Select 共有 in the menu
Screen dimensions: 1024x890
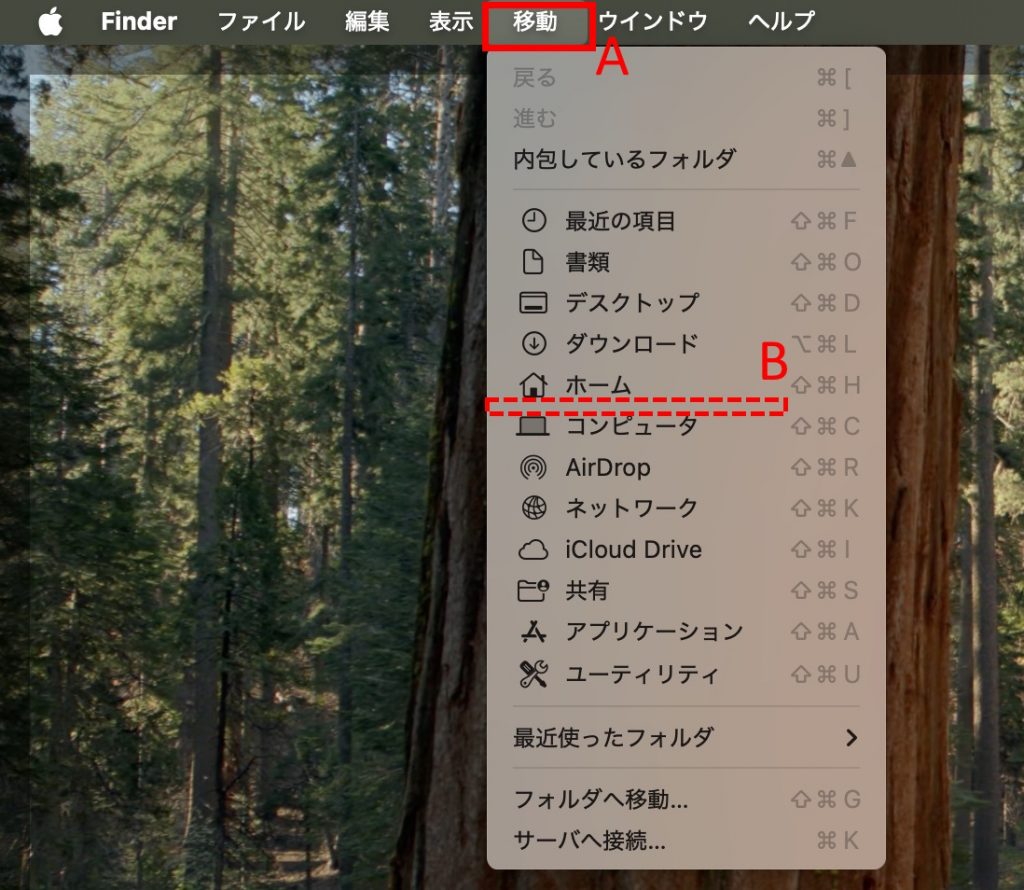[x=686, y=590]
